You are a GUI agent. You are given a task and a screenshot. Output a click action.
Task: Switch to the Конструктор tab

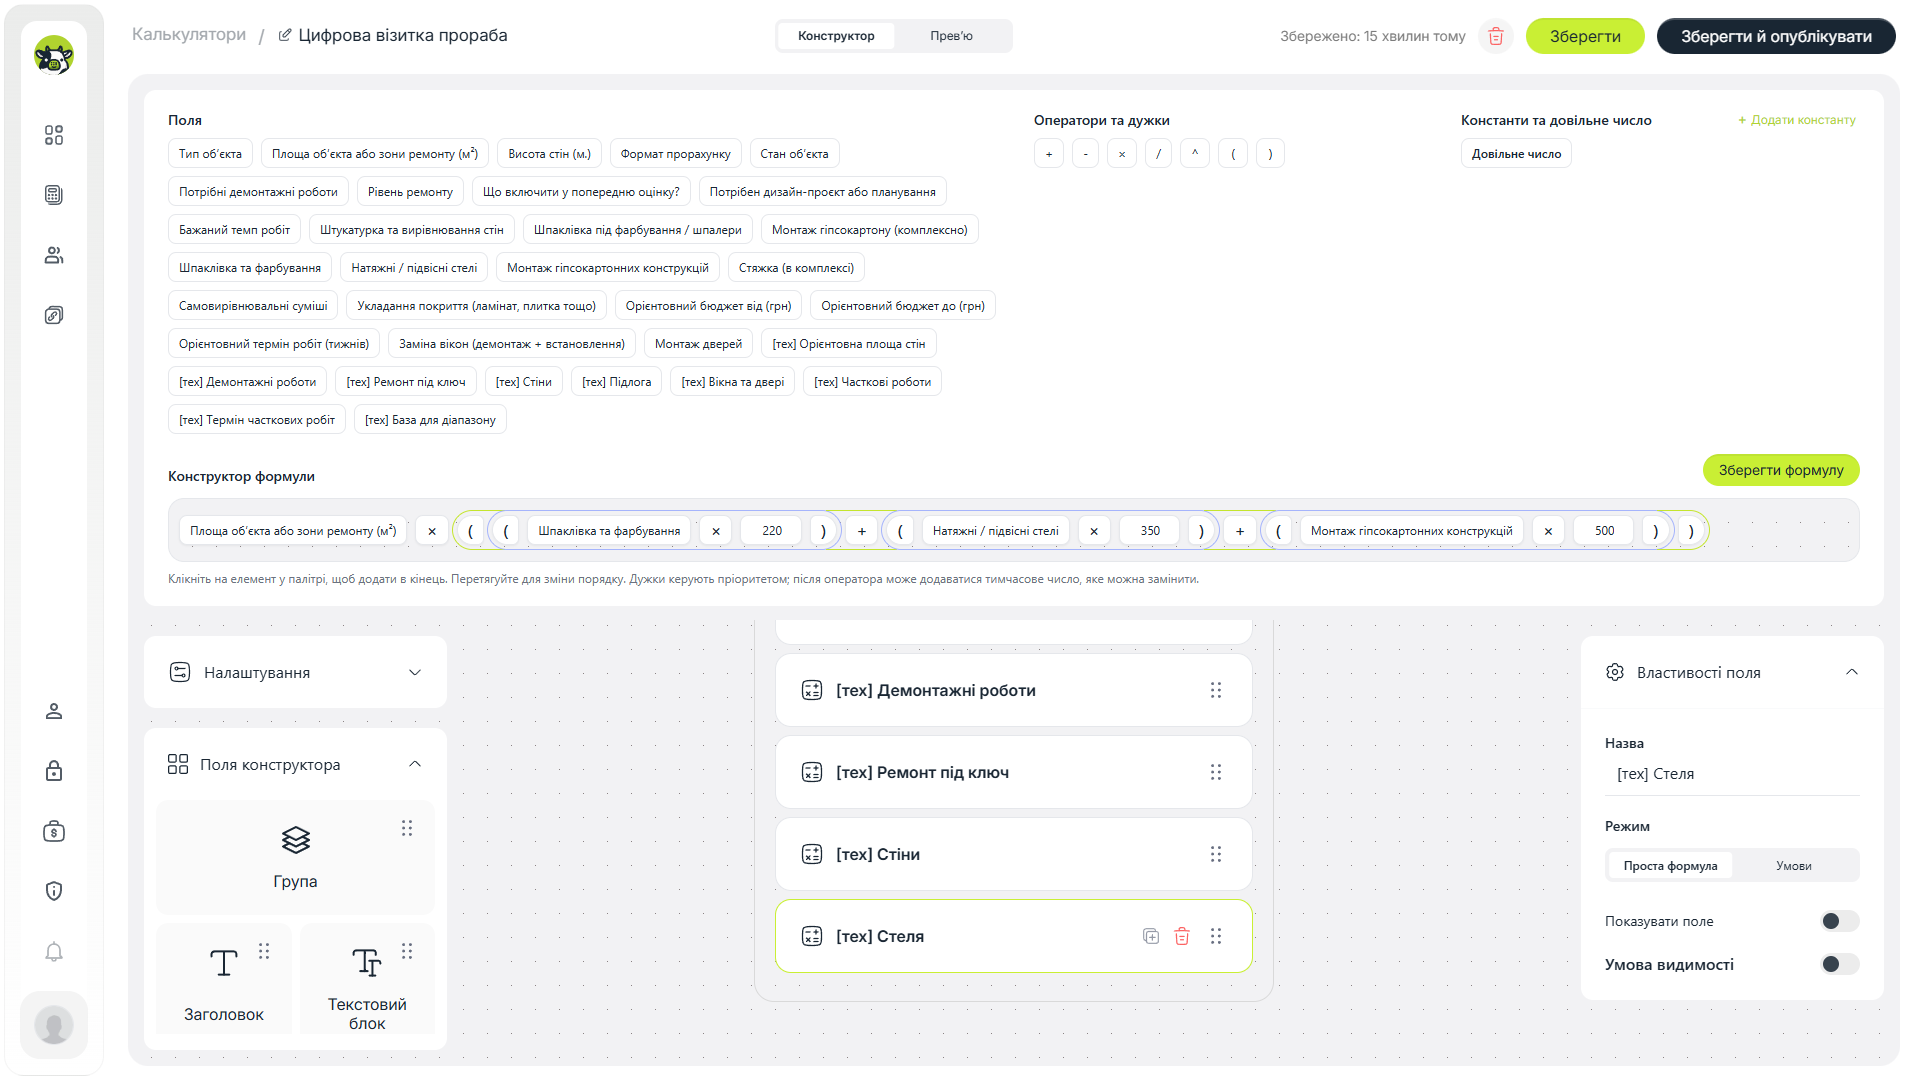click(x=836, y=36)
